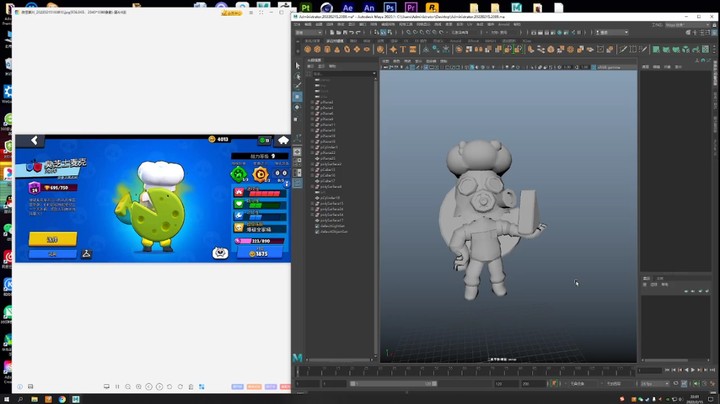This screenshot has width=720, height=404.
Task: Open the UV menu in main menu bar
Action: tap(469, 24)
